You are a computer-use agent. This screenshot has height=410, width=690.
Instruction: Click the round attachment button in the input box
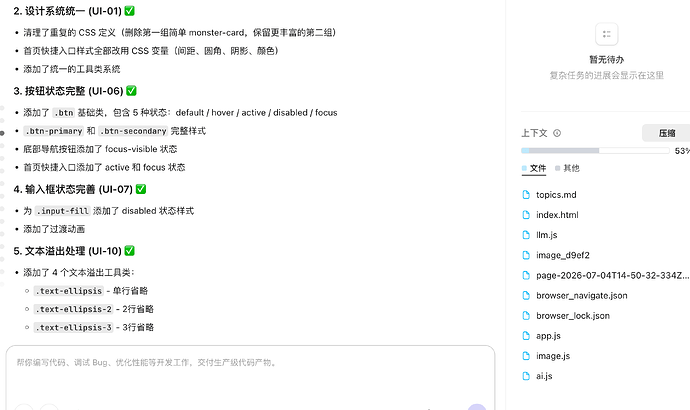pyautogui.click(x=24, y=407)
